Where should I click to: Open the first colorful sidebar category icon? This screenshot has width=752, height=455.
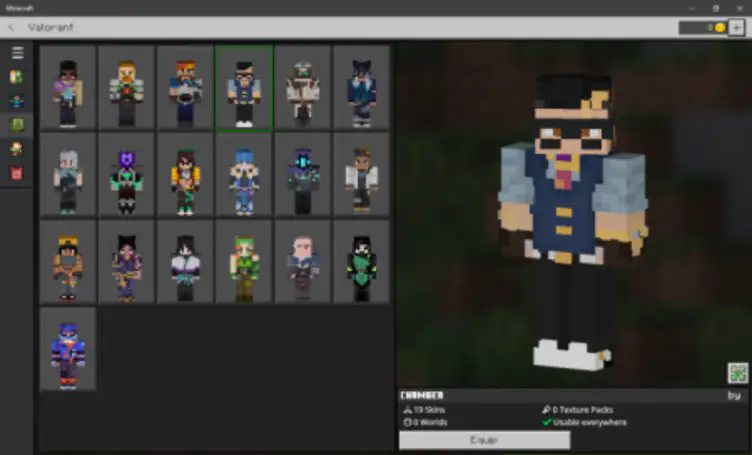point(16,77)
